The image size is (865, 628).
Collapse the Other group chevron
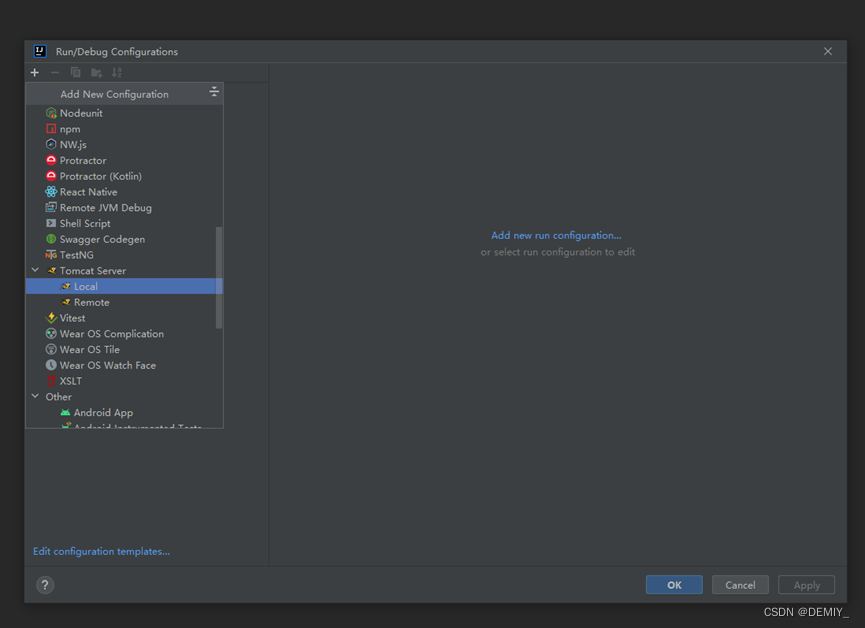(35, 396)
